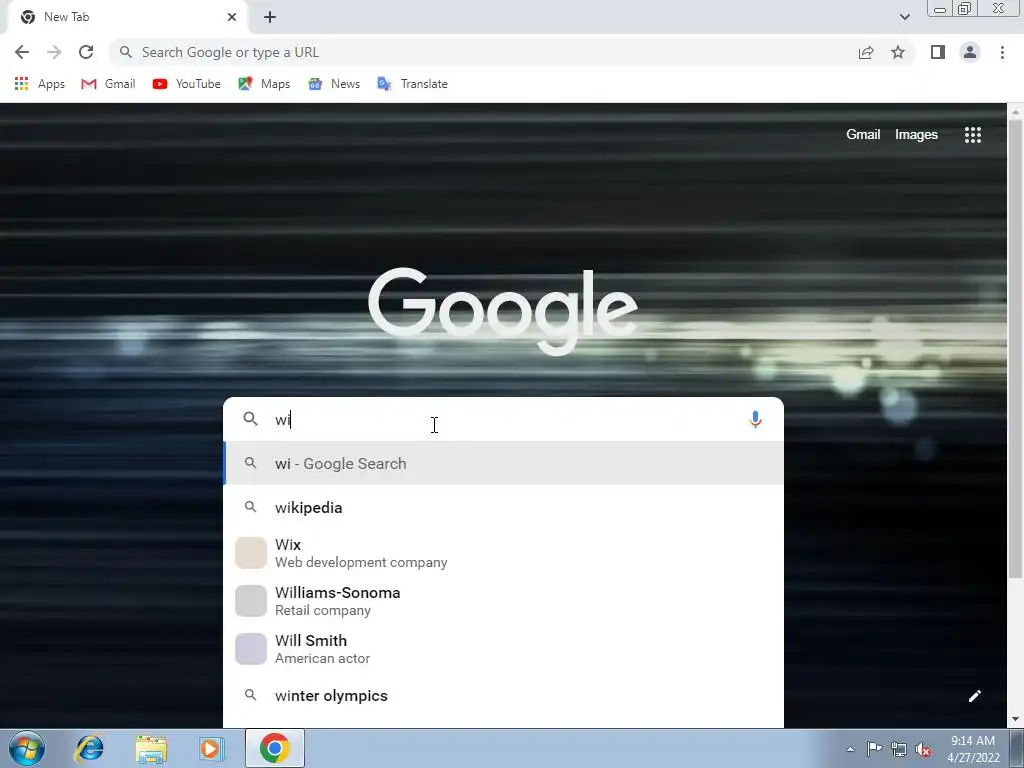This screenshot has height=768, width=1024.
Task: Choose the Williams-Sonoma suggestion
Action: 503,601
